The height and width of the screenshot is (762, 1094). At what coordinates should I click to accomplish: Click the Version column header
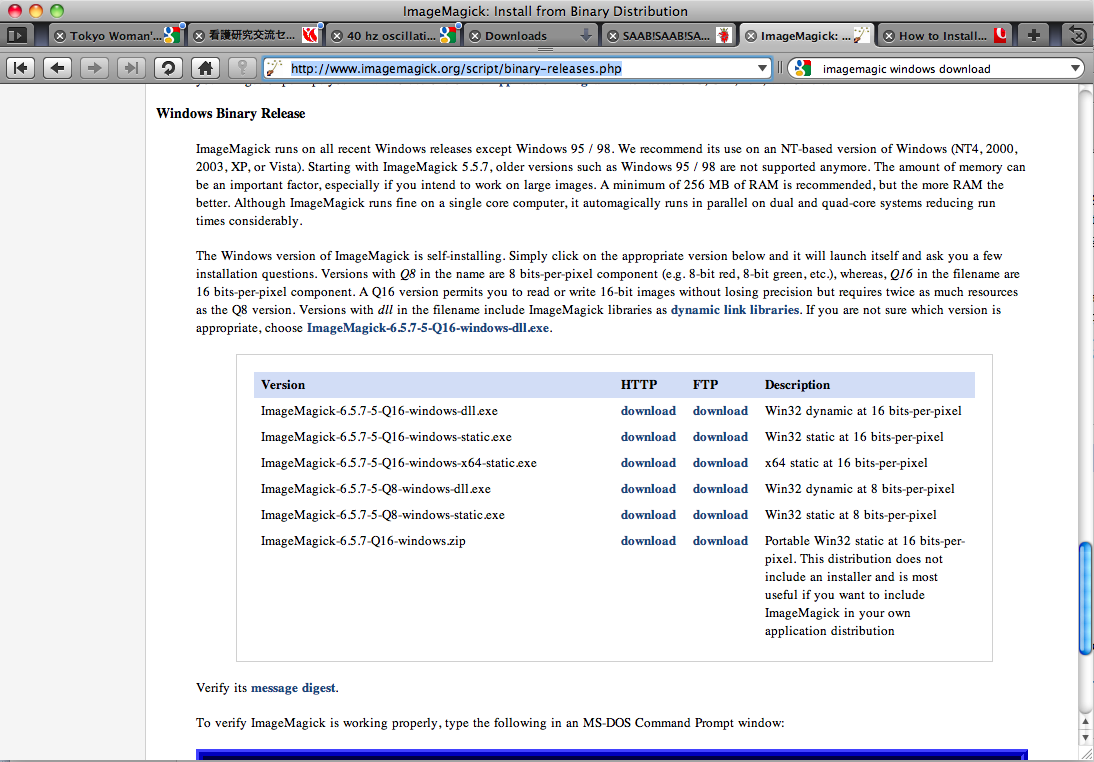click(283, 384)
